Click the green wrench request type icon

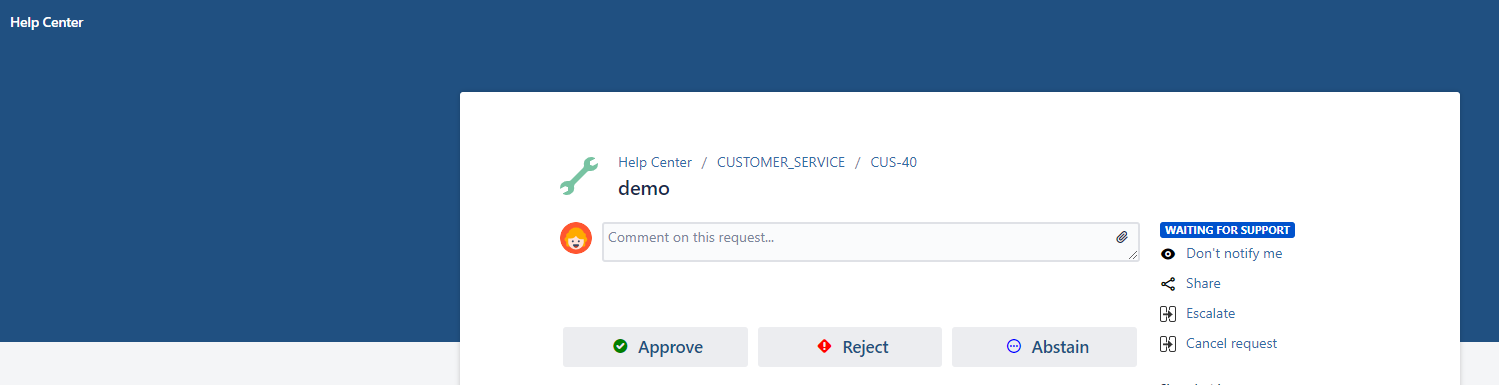click(578, 175)
